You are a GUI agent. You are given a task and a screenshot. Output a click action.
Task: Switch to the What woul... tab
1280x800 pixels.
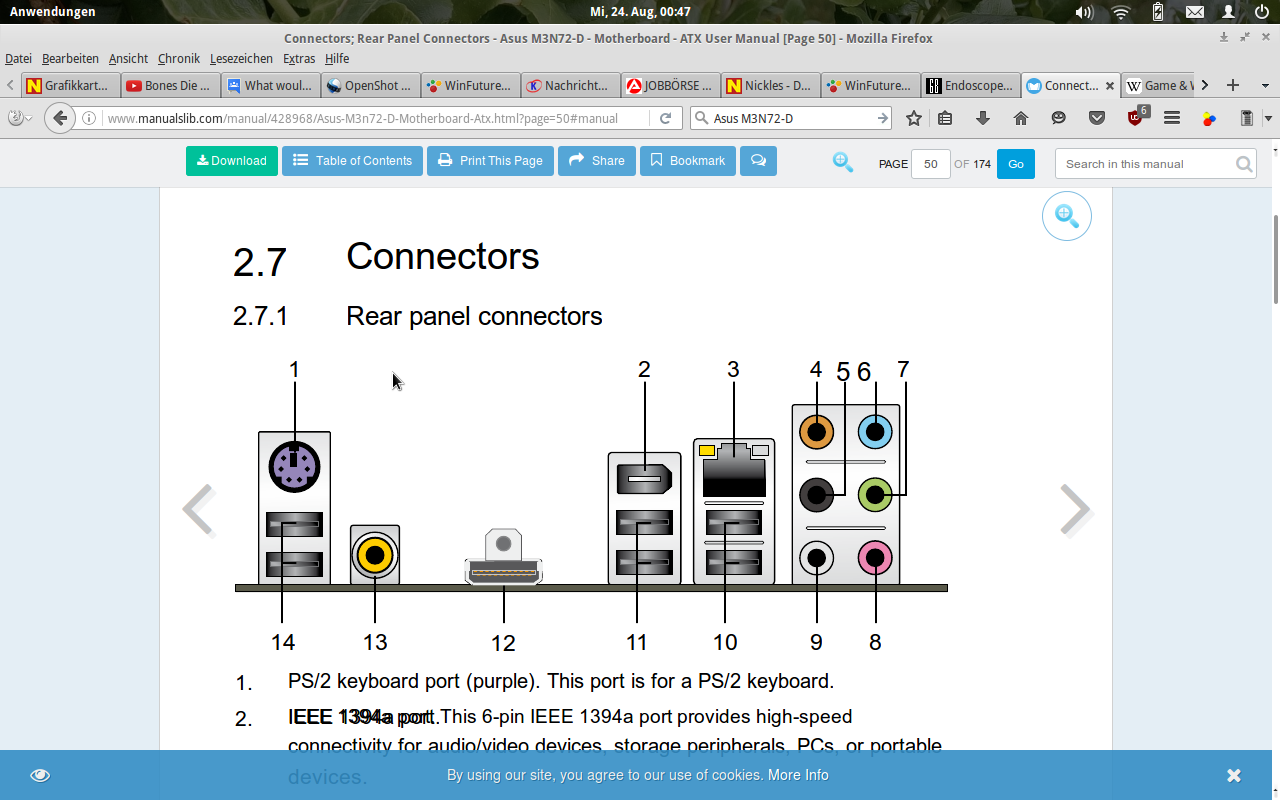click(x=270, y=85)
